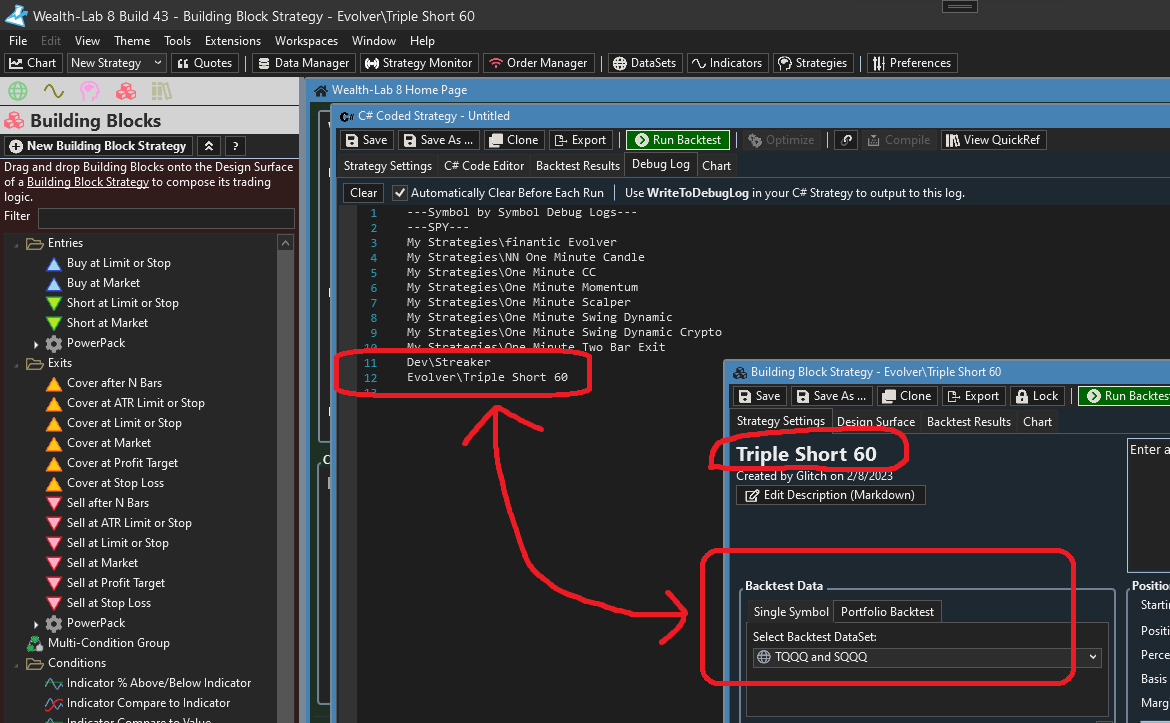The width and height of the screenshot is (1170, 723).
Task: Click the link icon beside Optimize
Action: tap(846, 140)
